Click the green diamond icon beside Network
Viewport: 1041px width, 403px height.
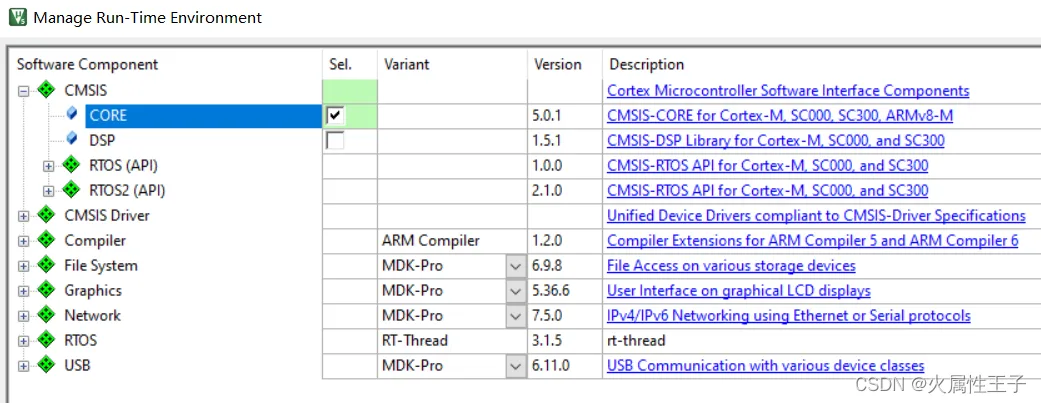[46, 315]
